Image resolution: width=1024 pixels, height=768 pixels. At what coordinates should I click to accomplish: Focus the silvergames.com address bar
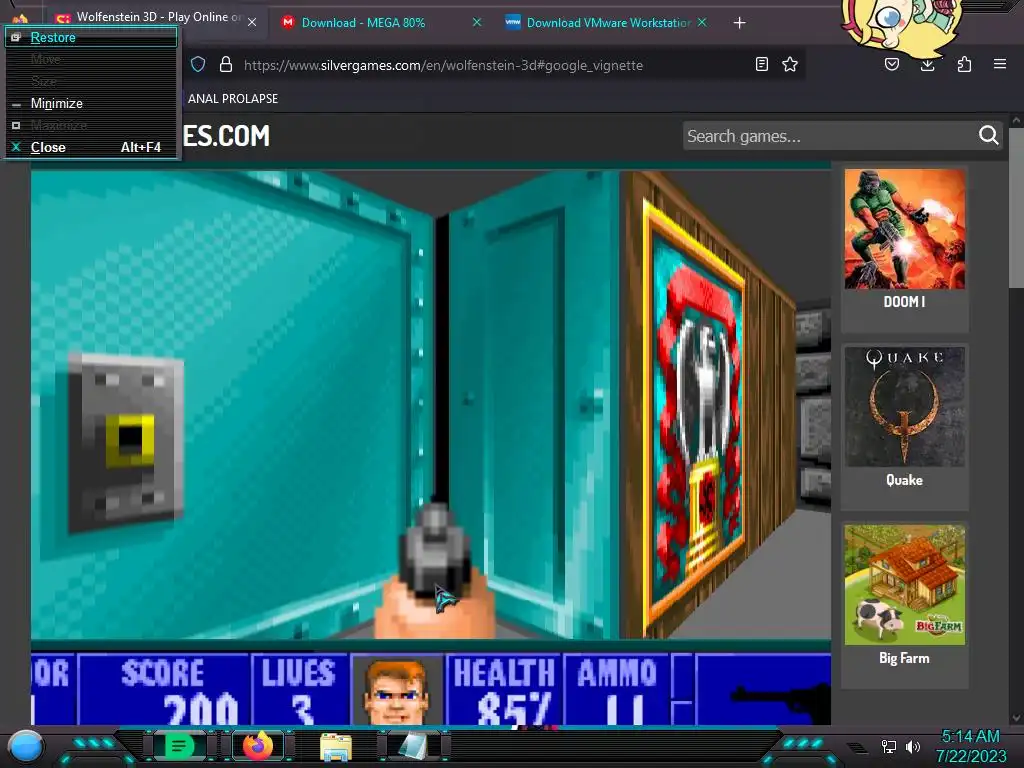coord(443,65)
